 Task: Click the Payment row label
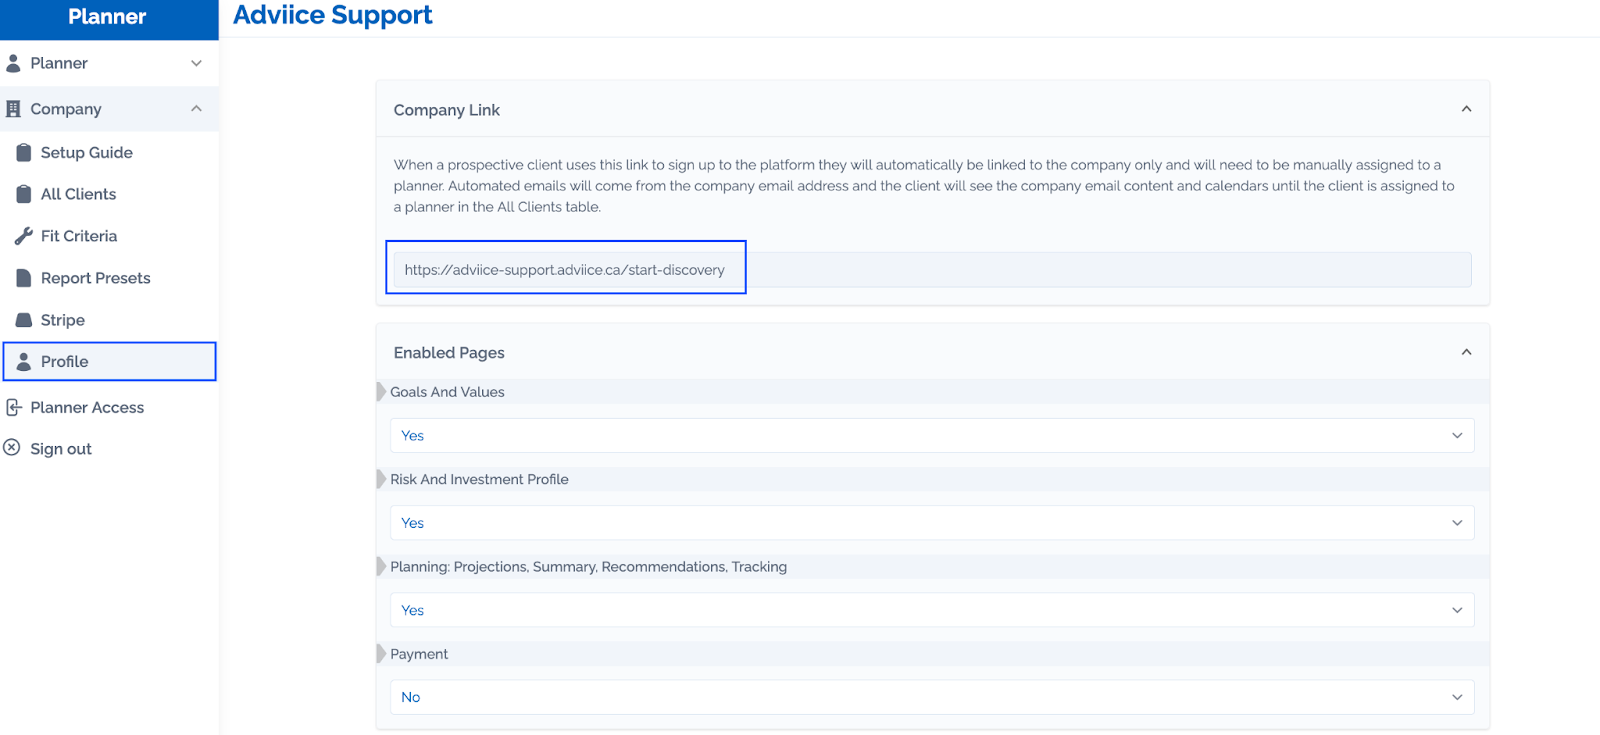pyautogui.click(x=419, y=654)
